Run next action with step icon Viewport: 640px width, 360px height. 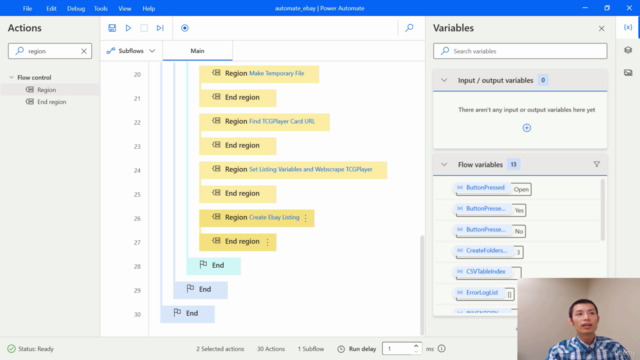tap(160, 28)
